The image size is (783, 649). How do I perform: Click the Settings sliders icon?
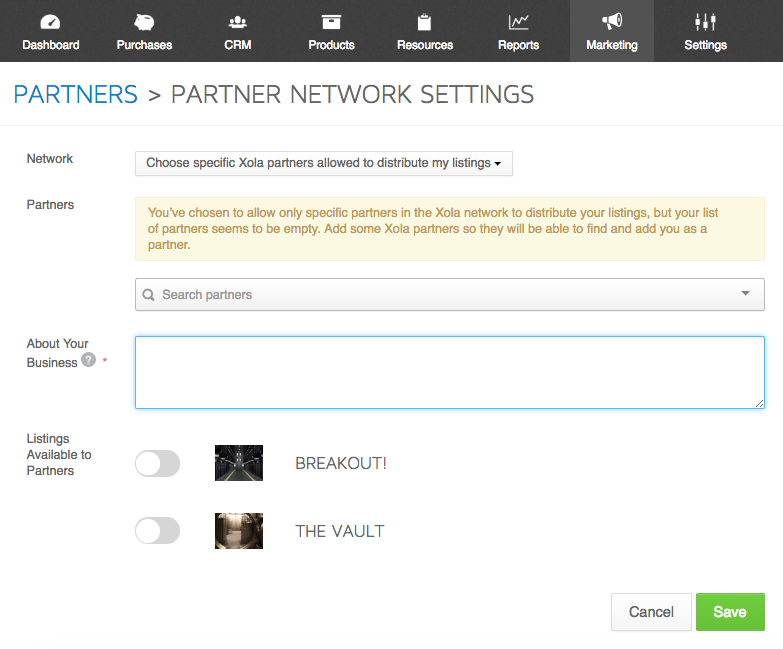705,22
